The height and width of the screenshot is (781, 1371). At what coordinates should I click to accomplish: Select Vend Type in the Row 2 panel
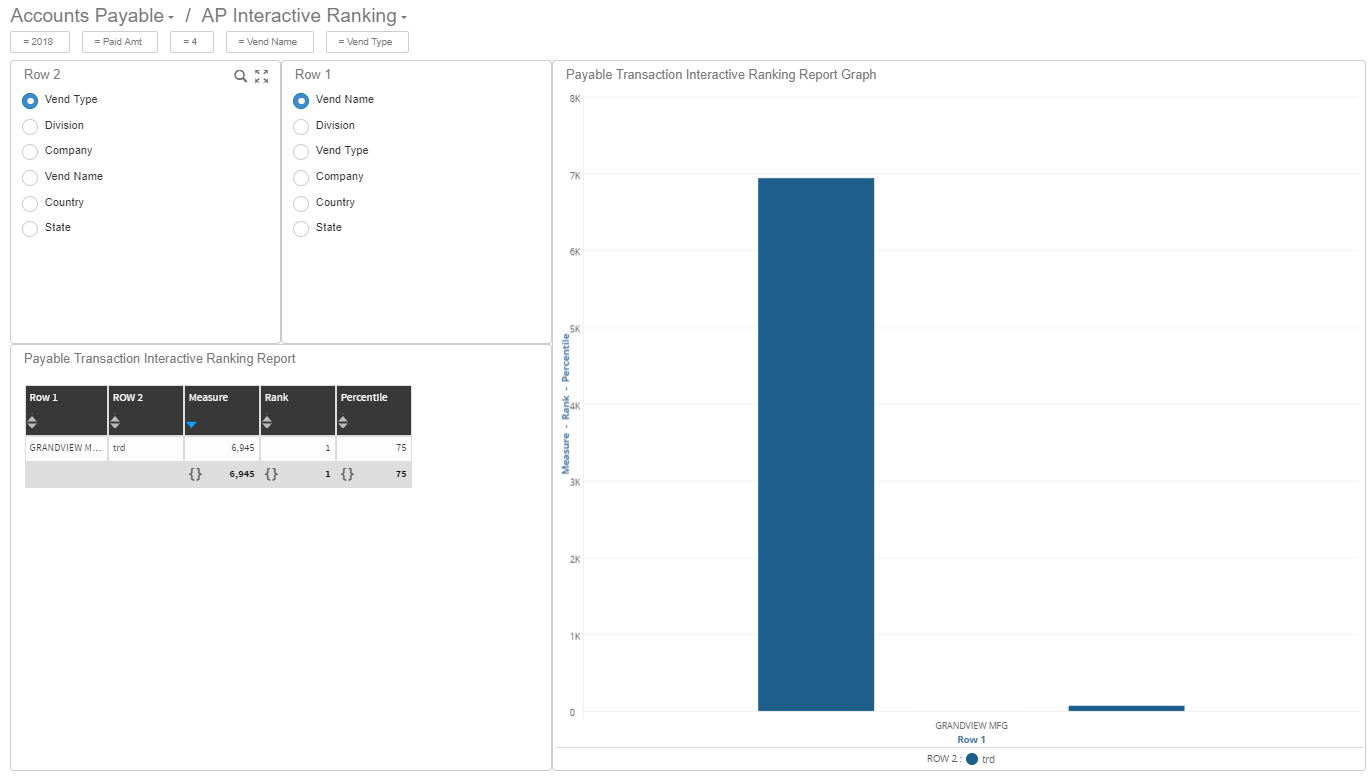coord(30,100)
